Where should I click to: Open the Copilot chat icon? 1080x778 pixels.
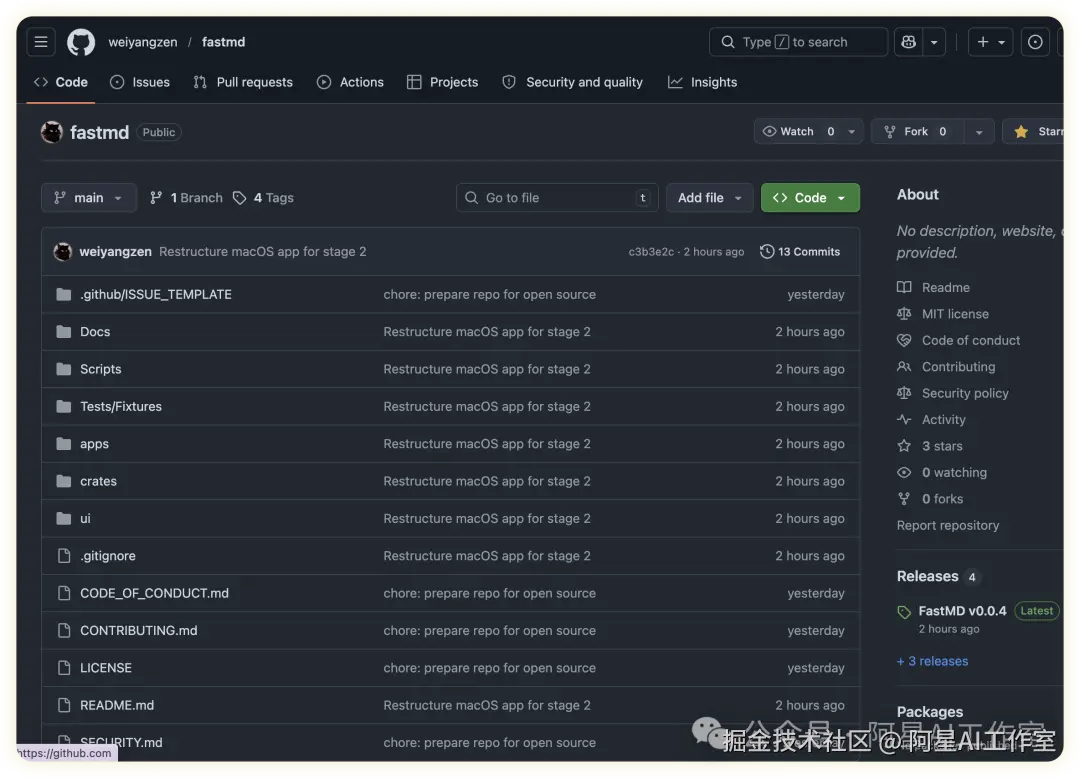[908, 42]
